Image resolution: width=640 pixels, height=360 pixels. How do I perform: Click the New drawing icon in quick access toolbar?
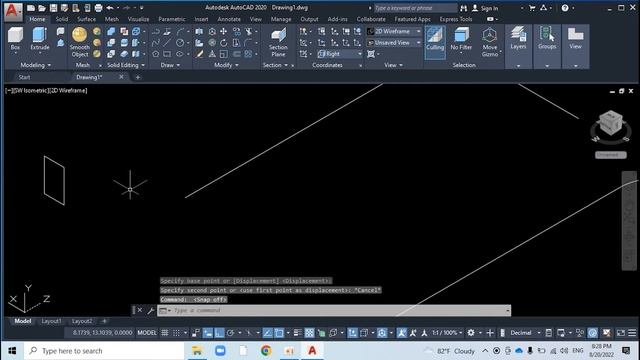(31, 8)
